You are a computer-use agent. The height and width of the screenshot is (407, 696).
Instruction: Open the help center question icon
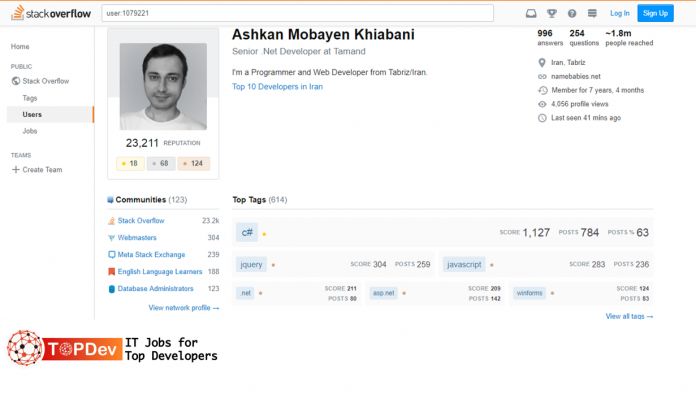pyautogui.click(x=571, y=13)
